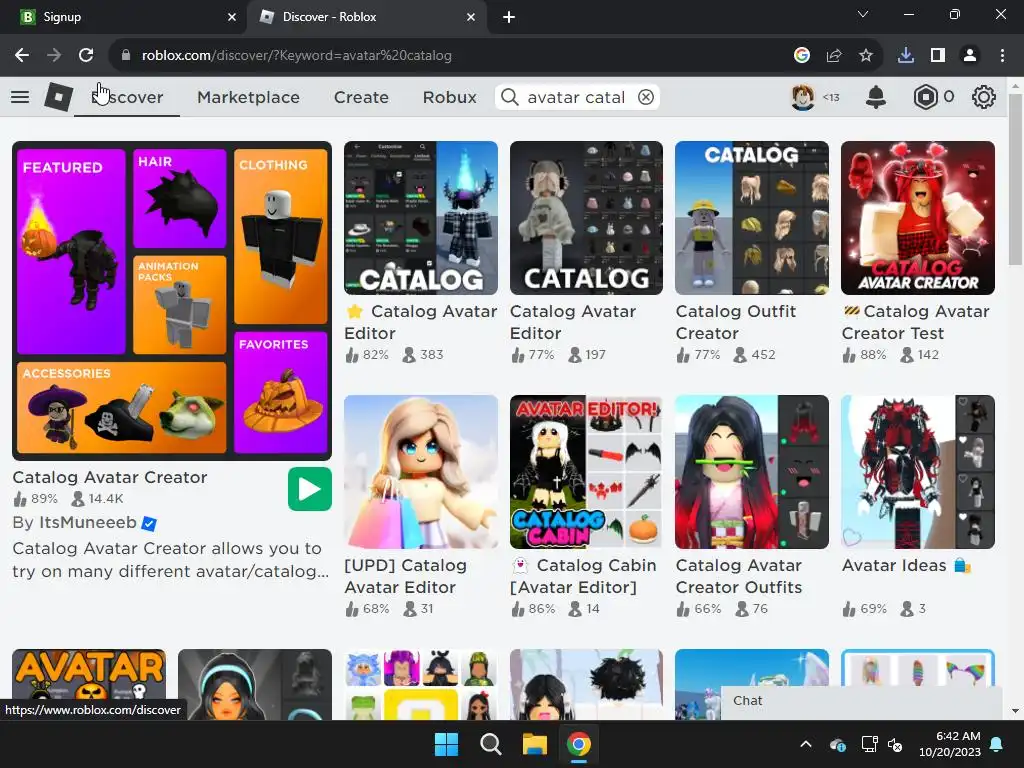1024x768 pixels.
Task: Open the hamburger navigation menu
Action: (x=20, y=97)
